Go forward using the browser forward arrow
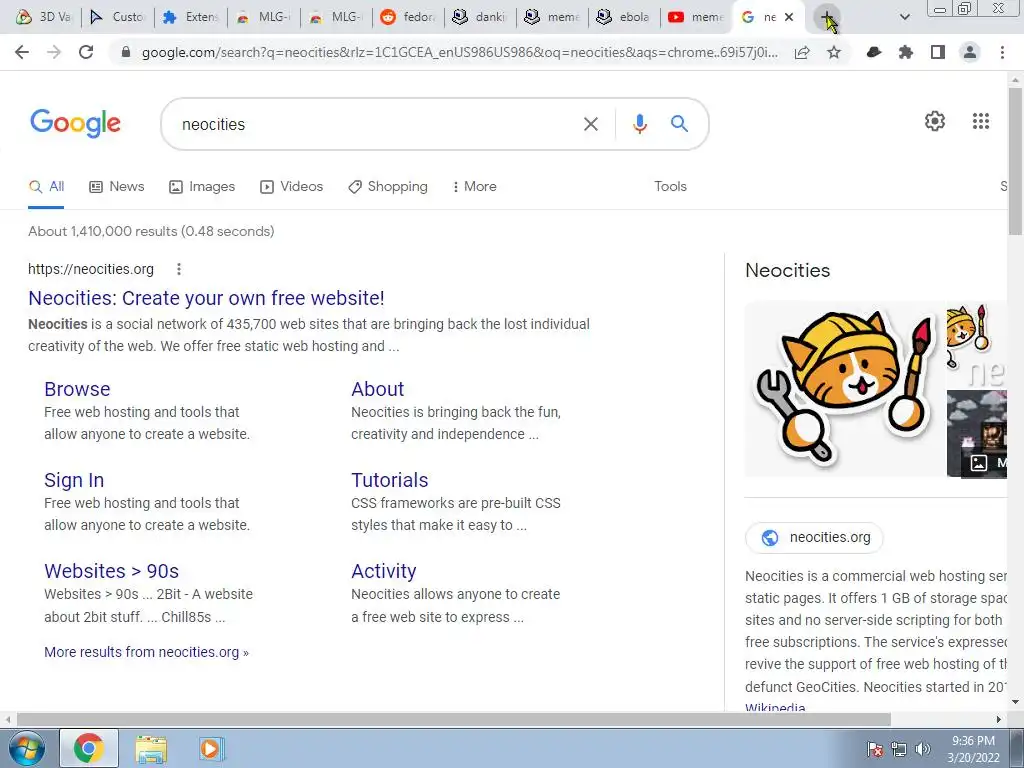 [54, 52]
